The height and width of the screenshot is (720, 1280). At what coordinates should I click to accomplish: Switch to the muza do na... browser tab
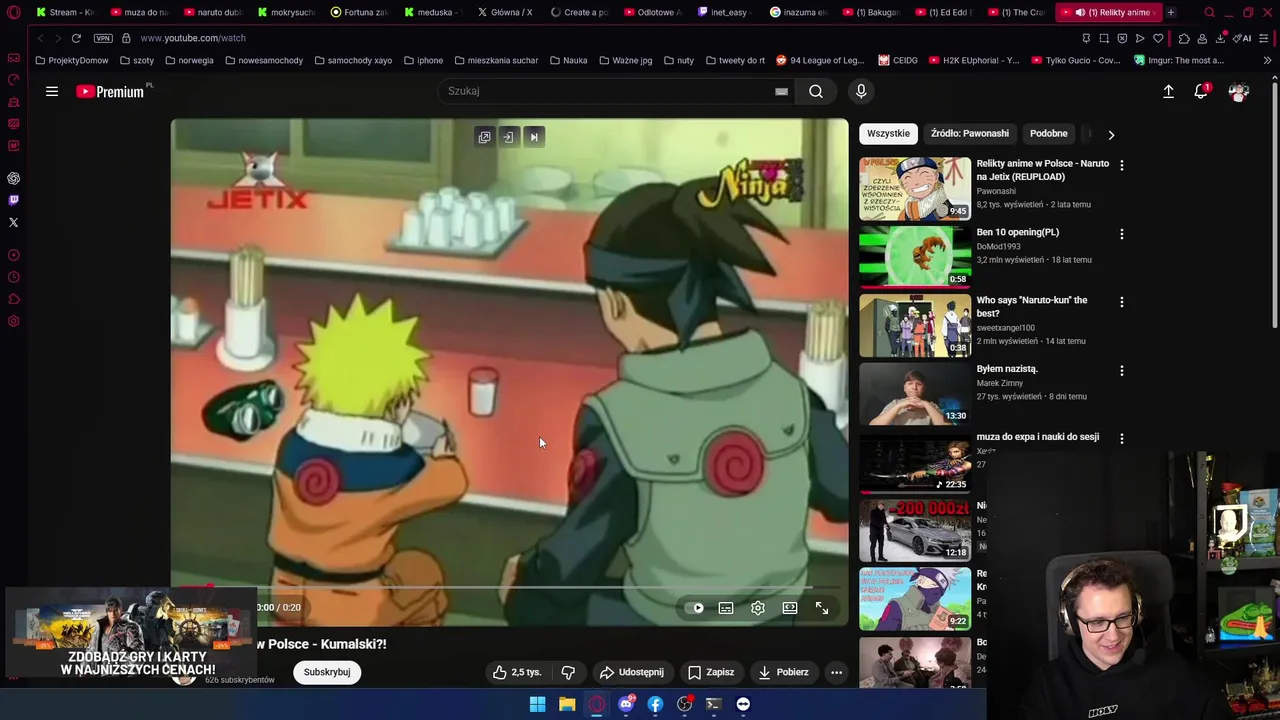(x=139, y=12)
